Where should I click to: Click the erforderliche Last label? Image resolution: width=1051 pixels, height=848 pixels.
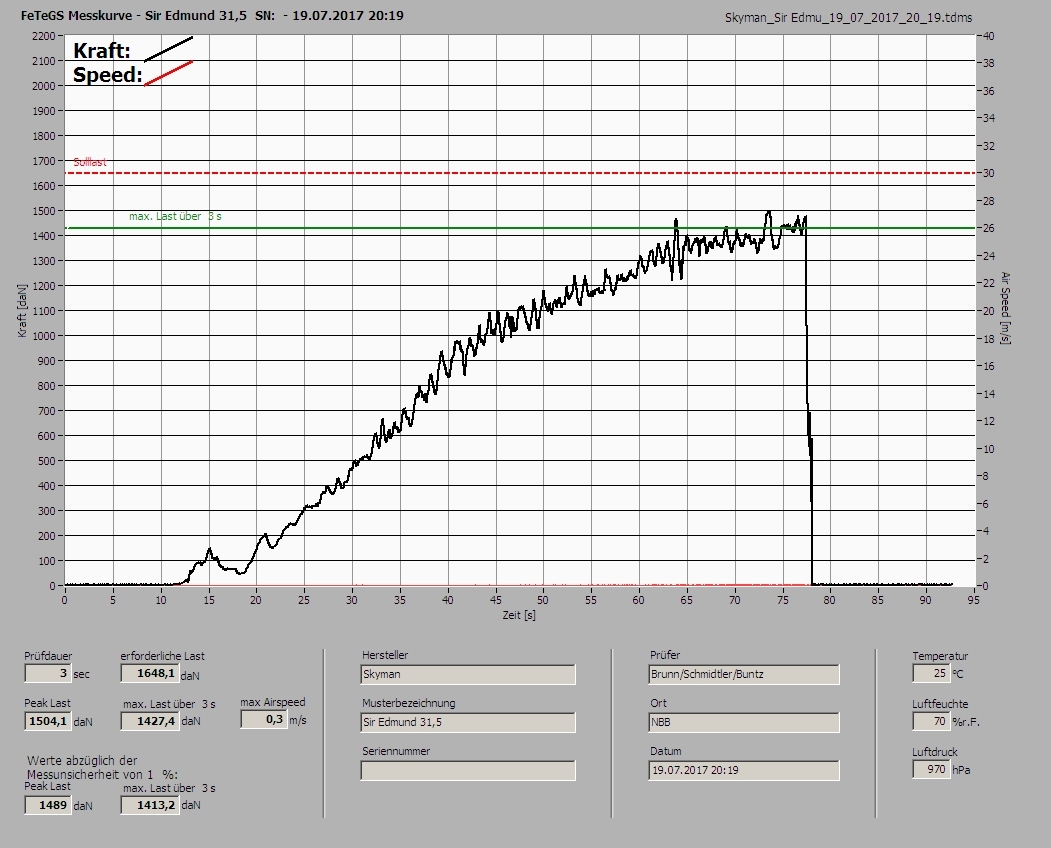162,656
